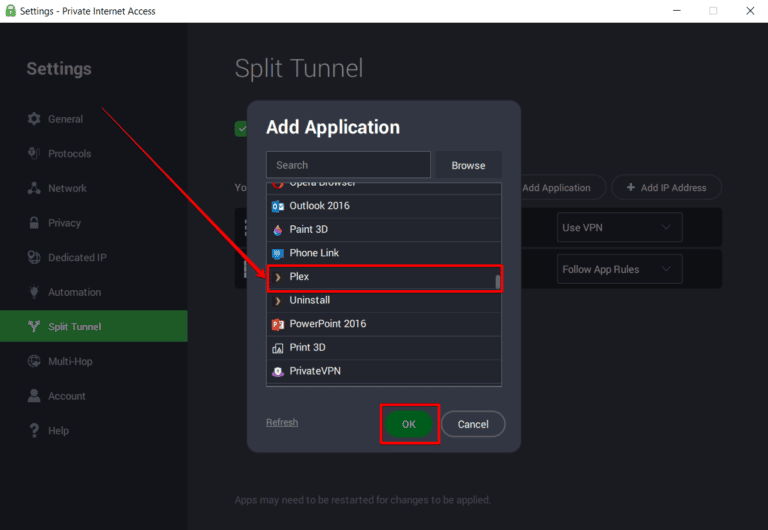Select Paint 3D in the list

click(x=384, y=230)
